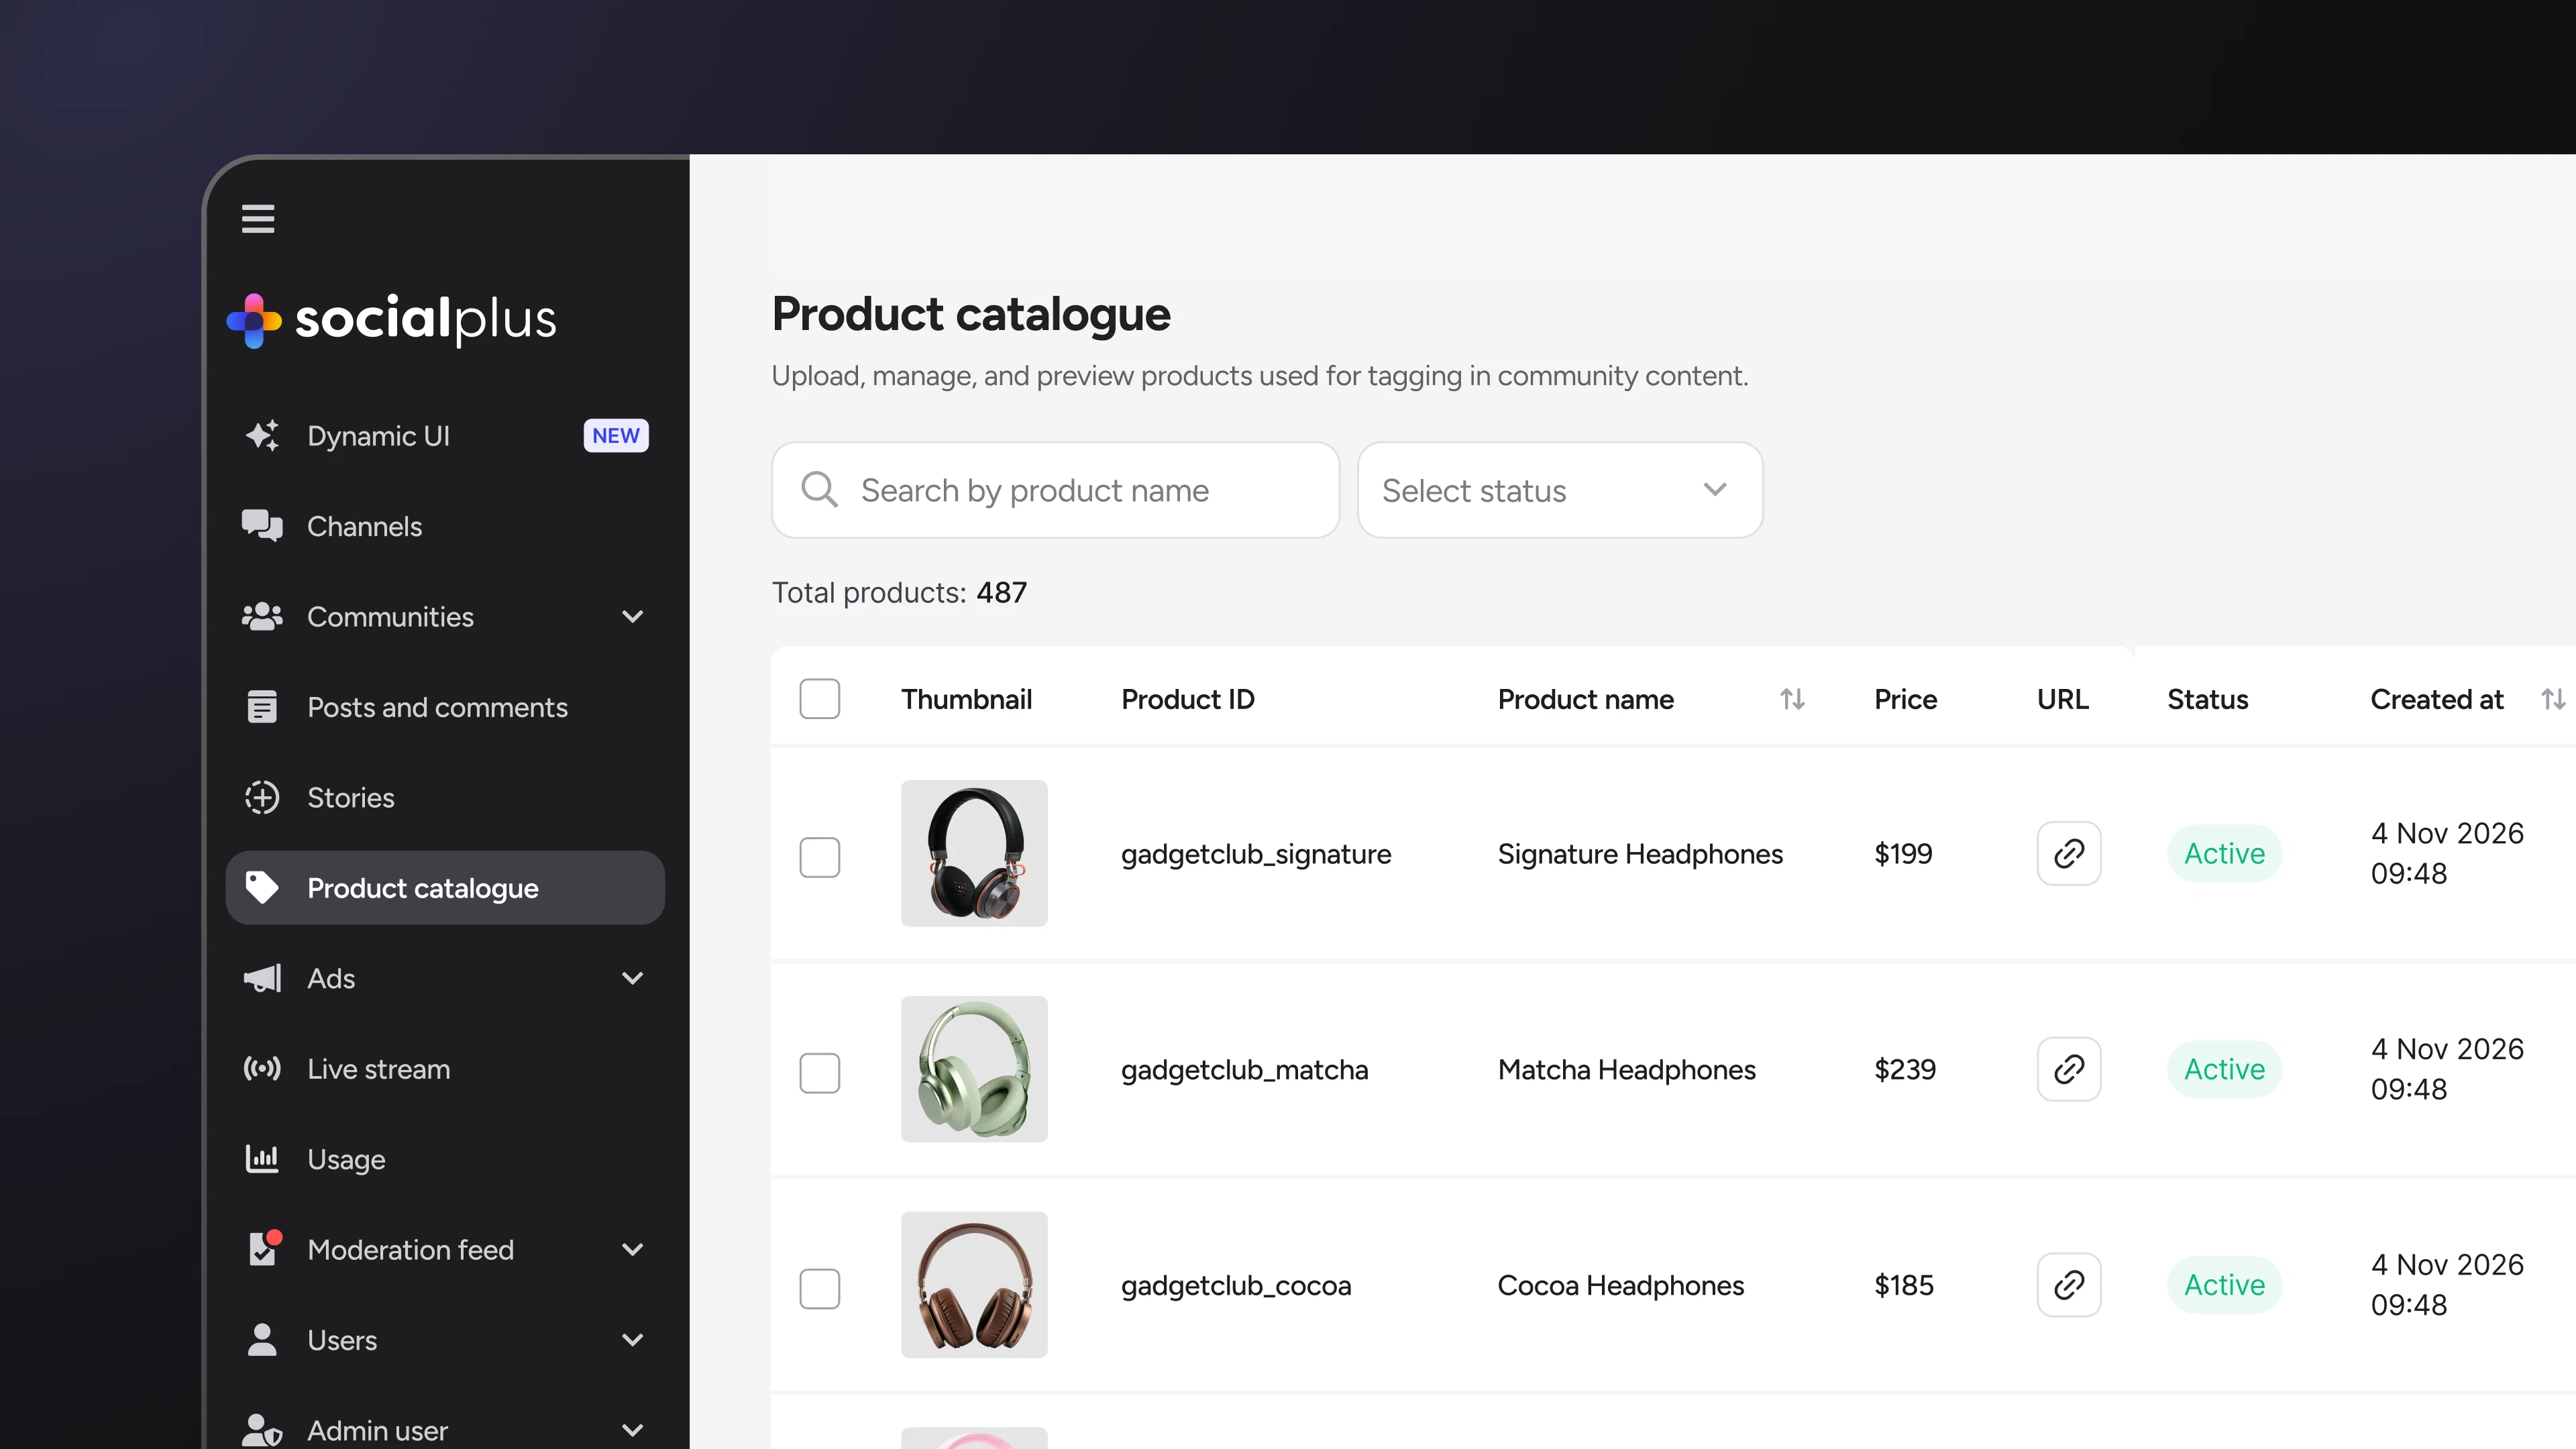Check the gadgetclub_signature row checkbox

click(x=819, y=857)
